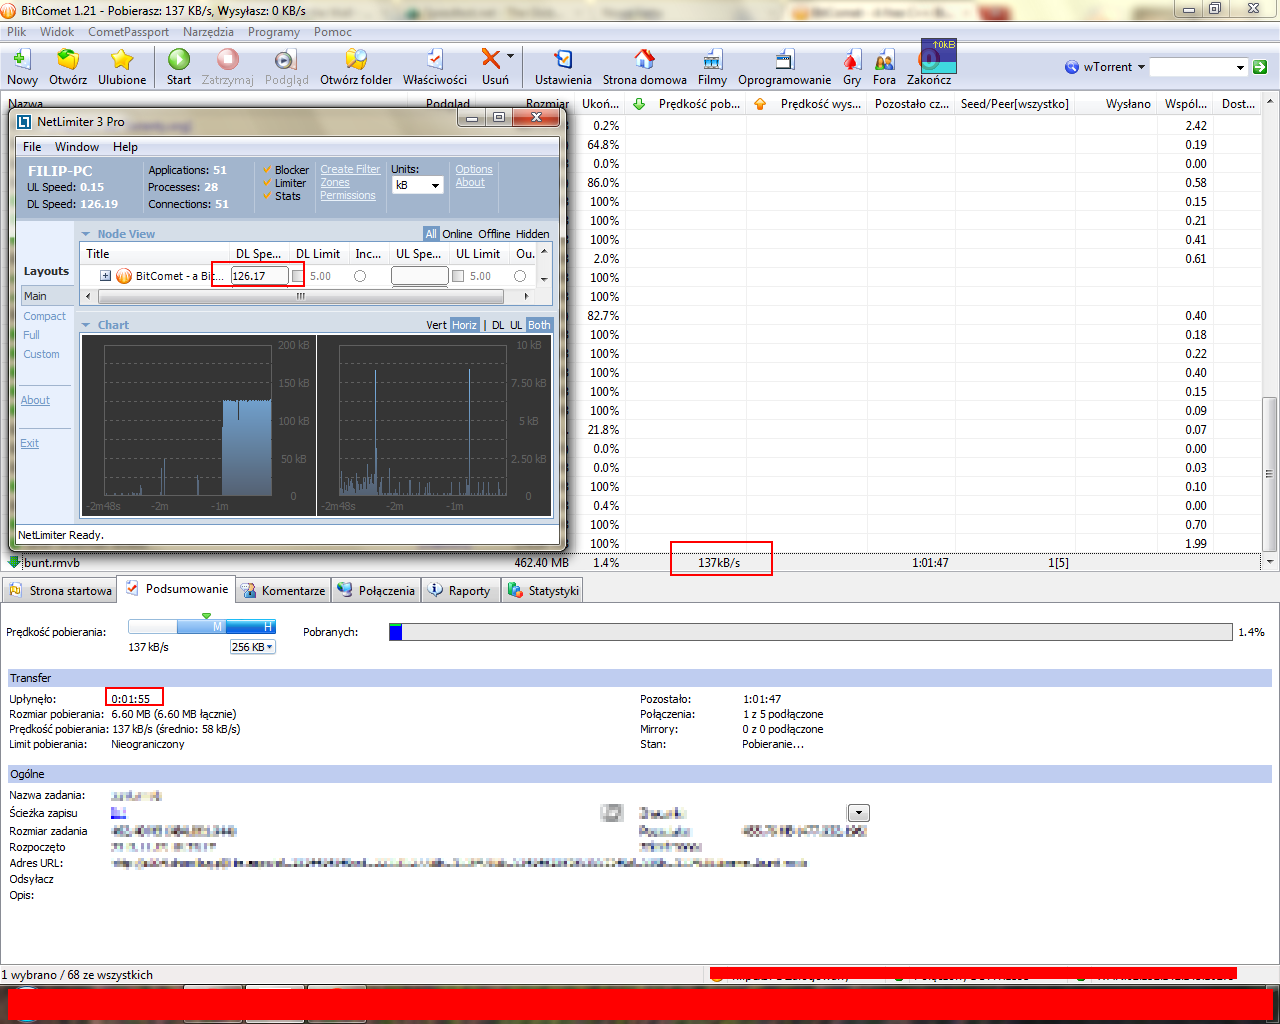Image resolution: width=1280 pixels, height=1024 pixels.
Task: Switch the chart to Vert orientation
Action: (436, 325)
